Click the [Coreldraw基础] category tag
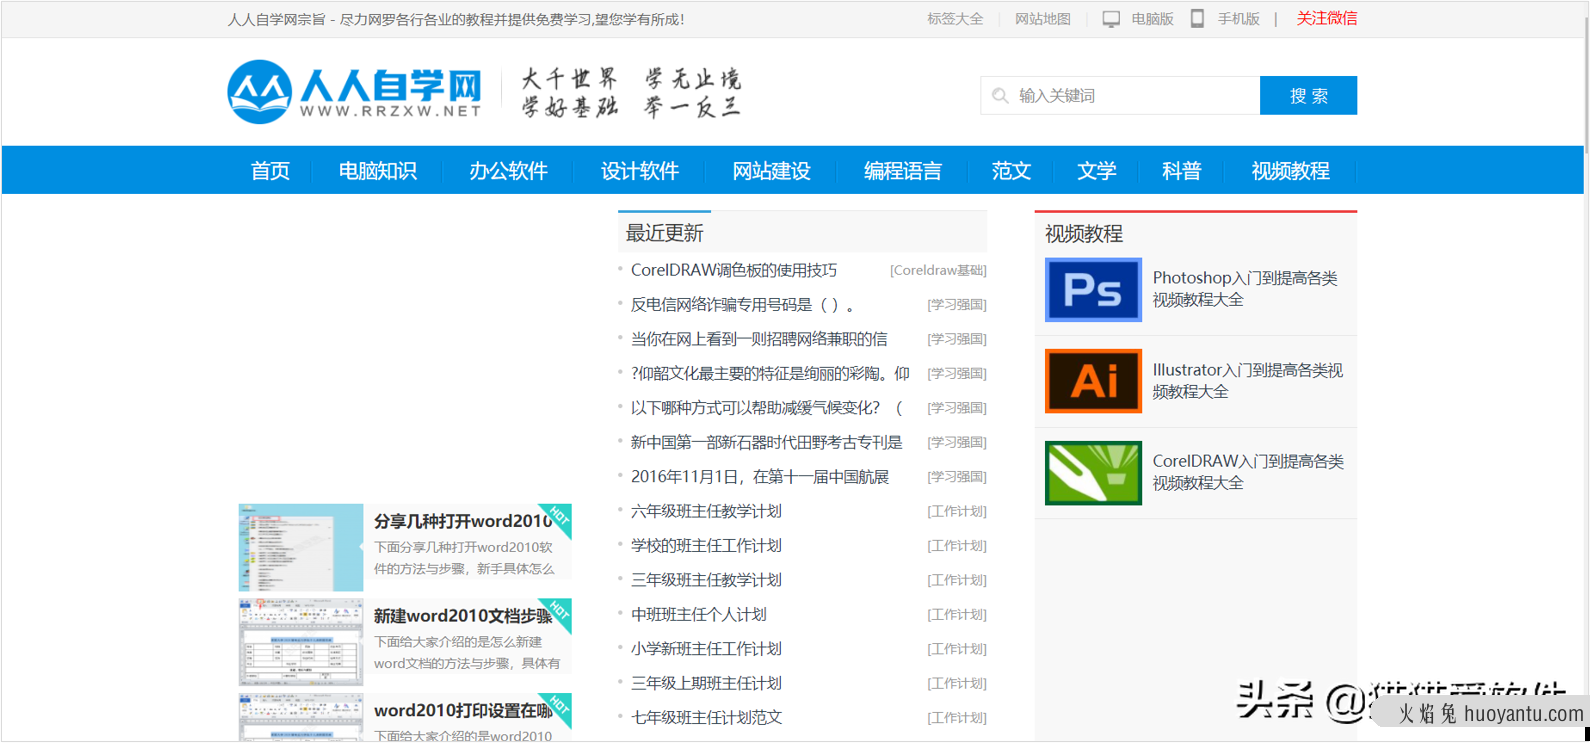Viewport: 1590px width, 743px height. (x=938, y=270)
